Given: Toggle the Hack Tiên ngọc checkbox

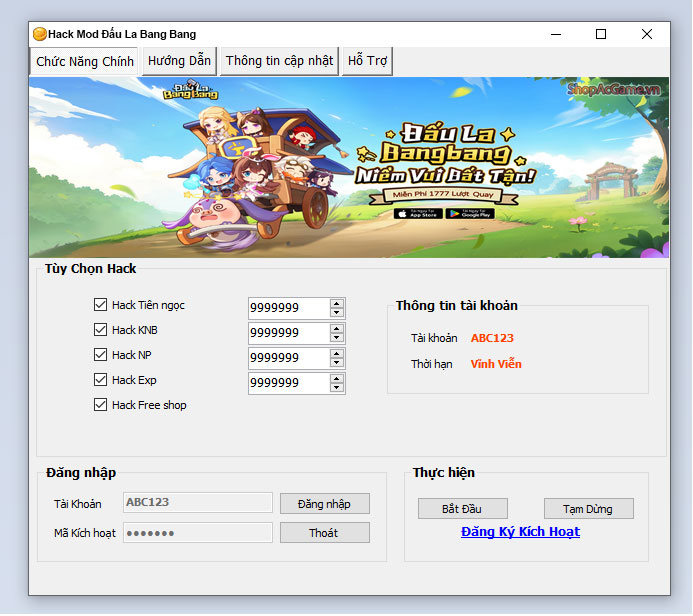Looking at the screenshot, I should [100, 304].
